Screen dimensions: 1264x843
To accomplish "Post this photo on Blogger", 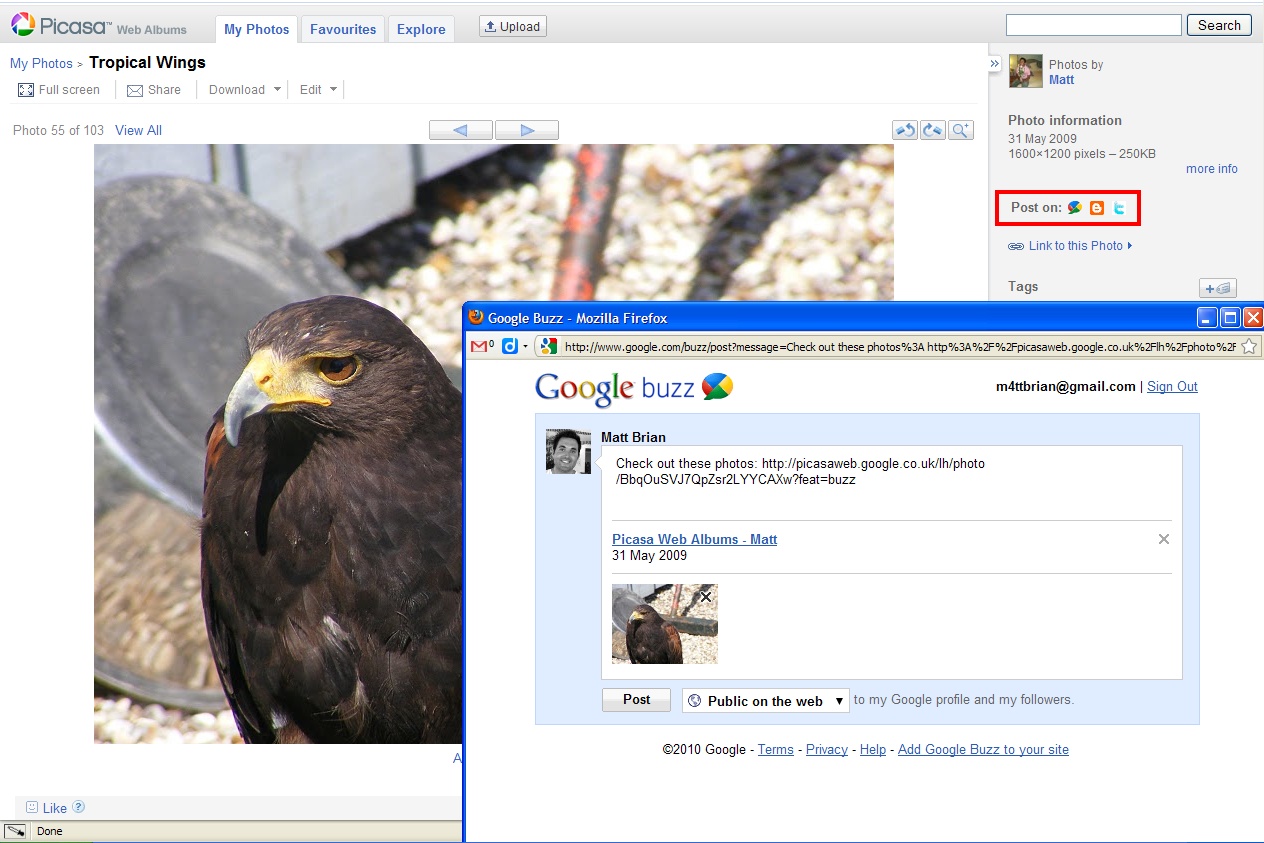I will (x=1097, y=208).
